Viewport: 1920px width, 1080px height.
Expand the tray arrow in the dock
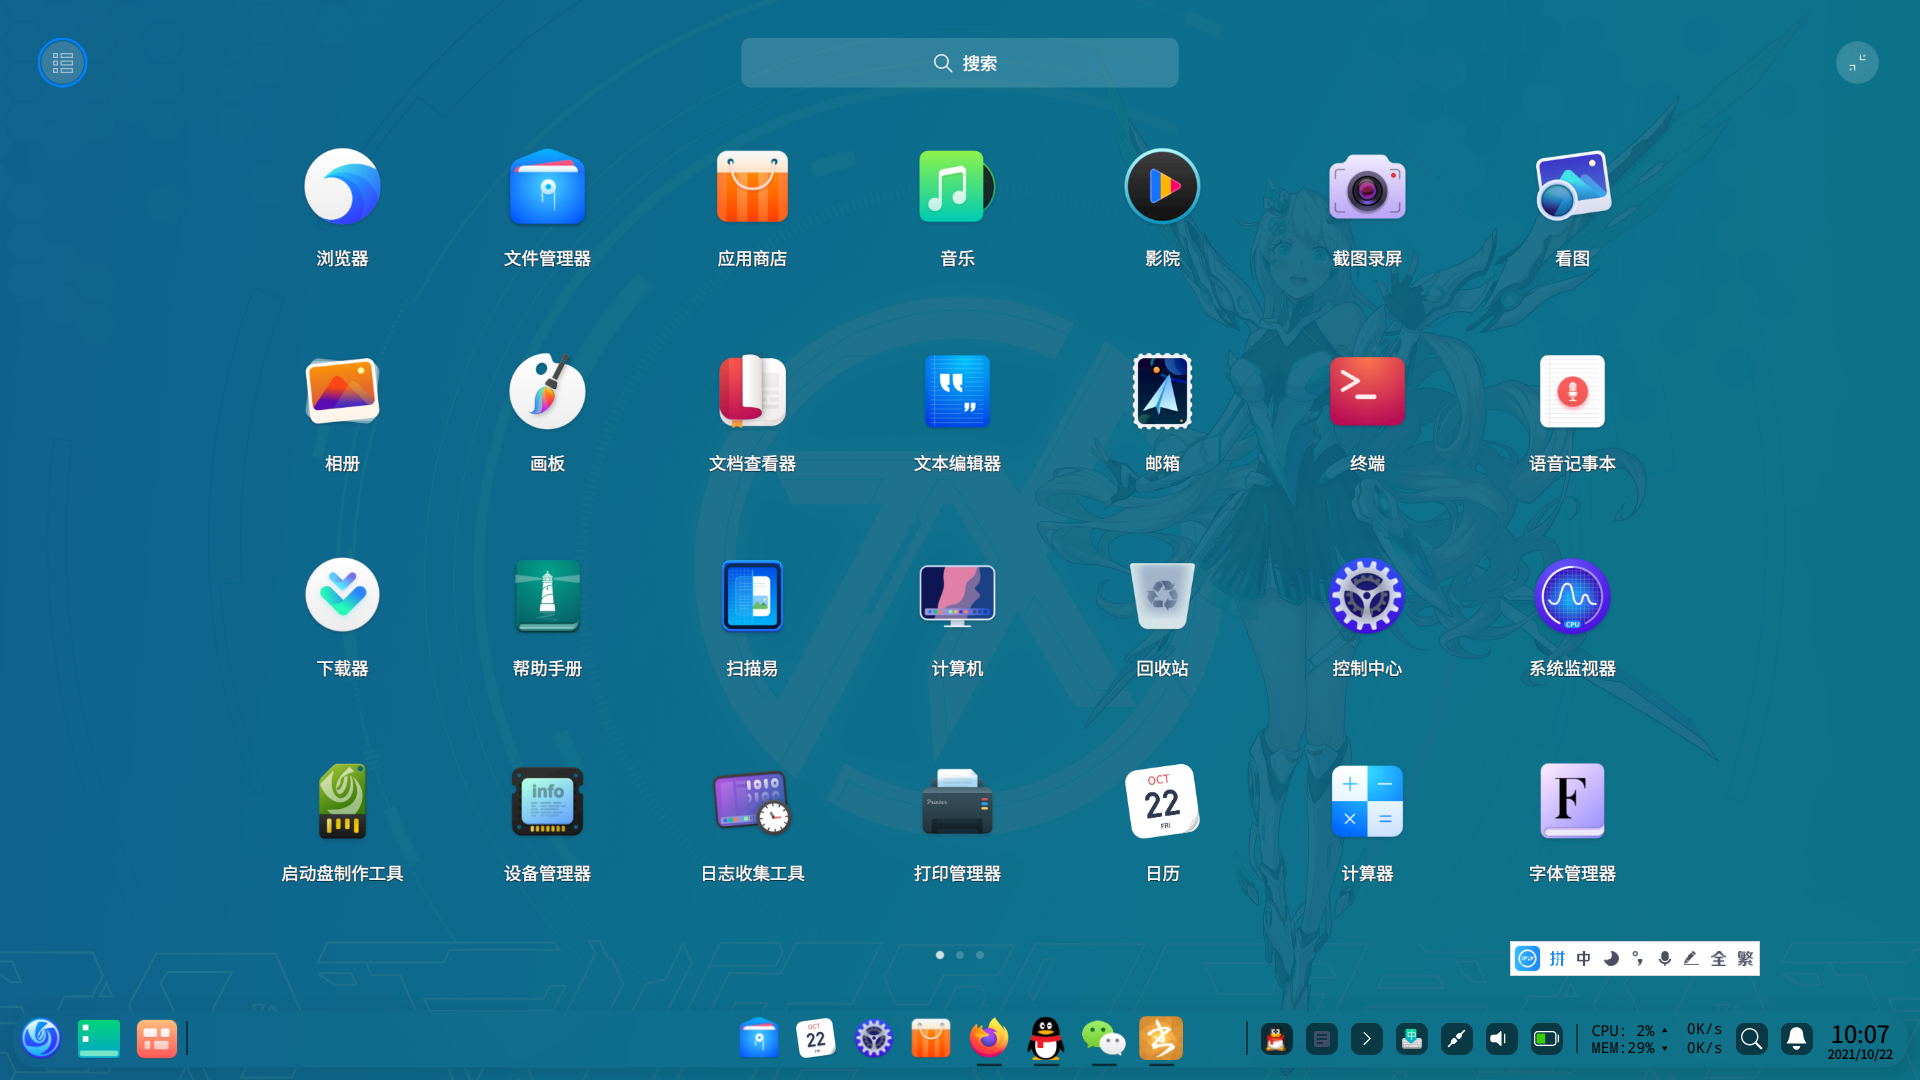point(1366,1039)
